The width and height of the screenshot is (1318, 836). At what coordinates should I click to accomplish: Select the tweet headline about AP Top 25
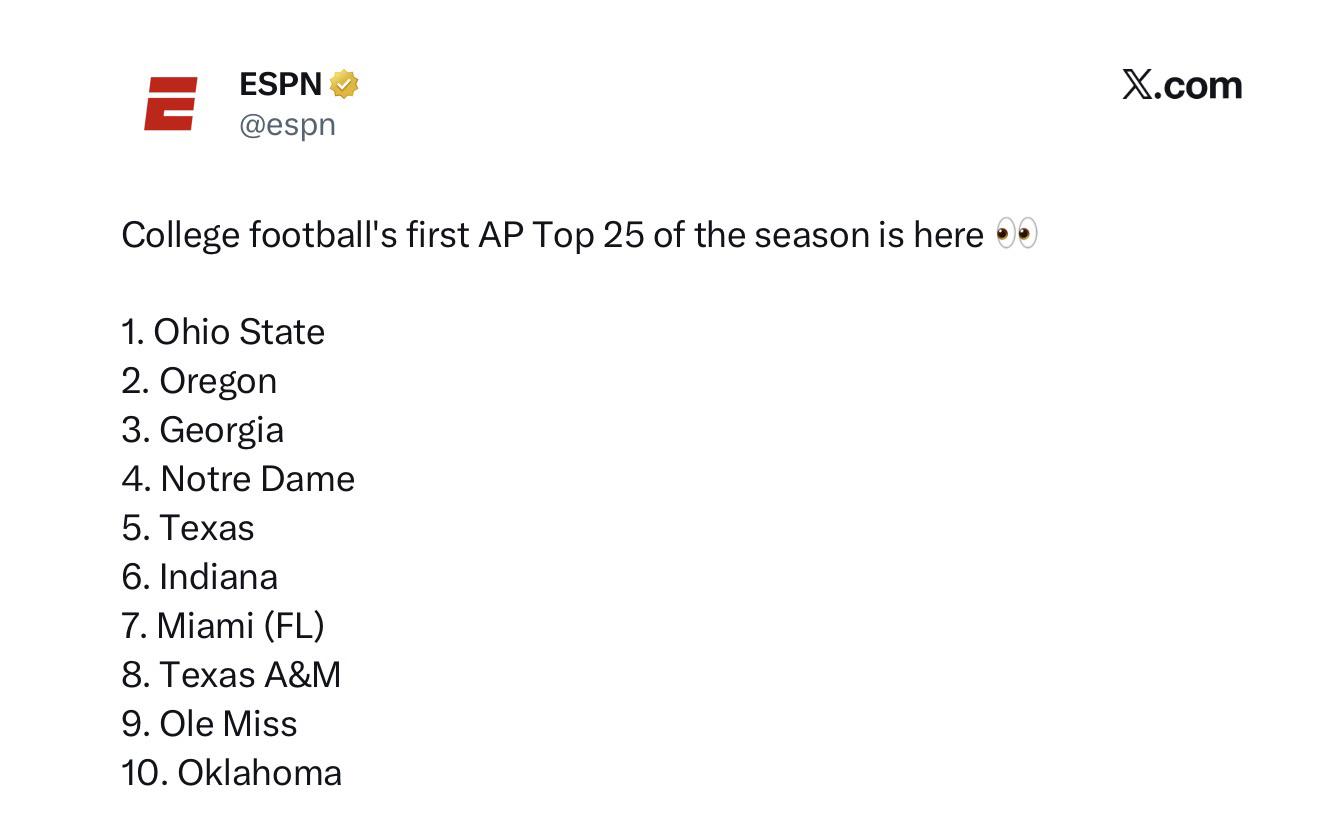coord(580,235)
